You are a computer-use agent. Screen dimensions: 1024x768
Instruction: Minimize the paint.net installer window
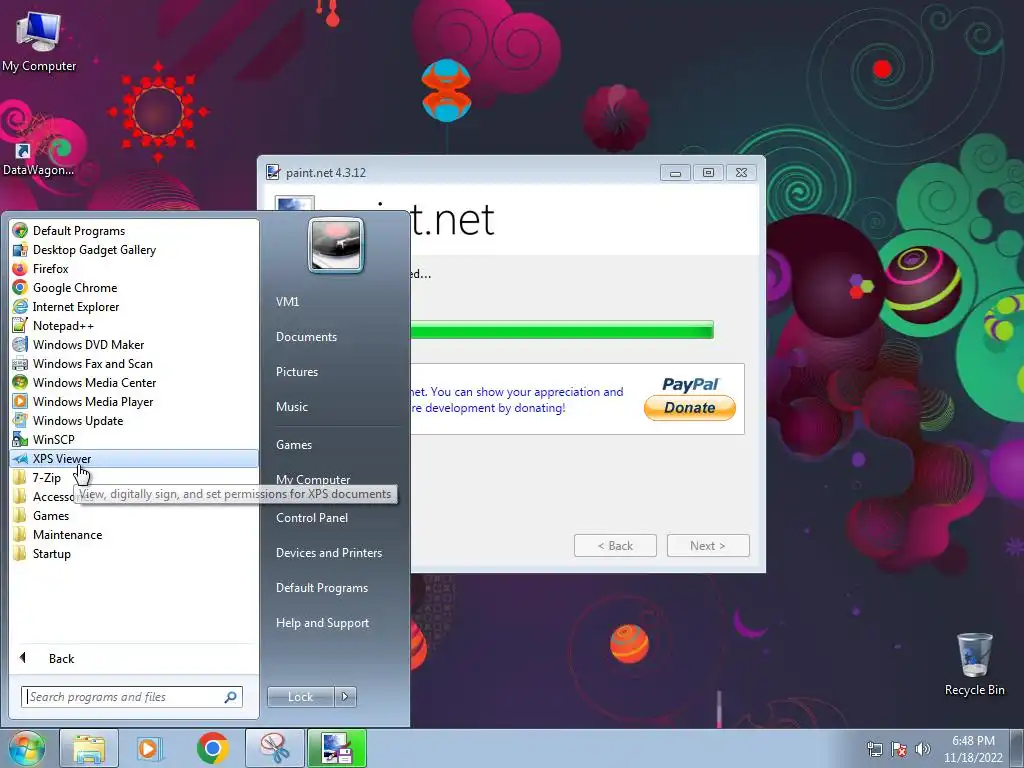675,173
